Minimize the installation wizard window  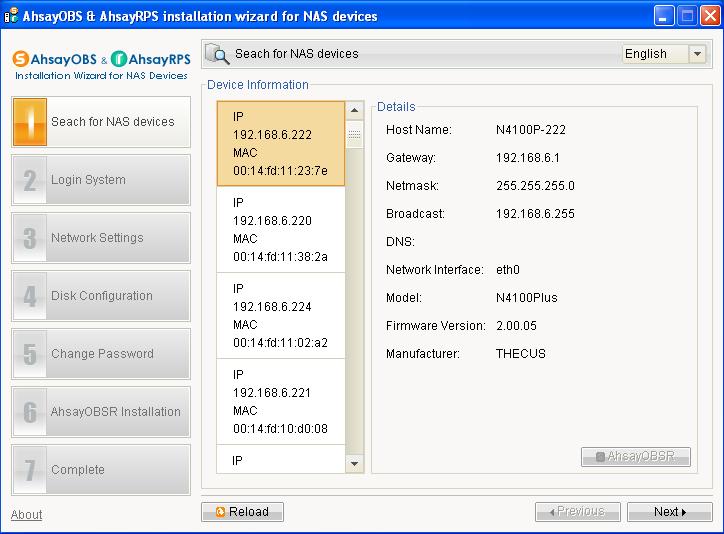(664, 17)
